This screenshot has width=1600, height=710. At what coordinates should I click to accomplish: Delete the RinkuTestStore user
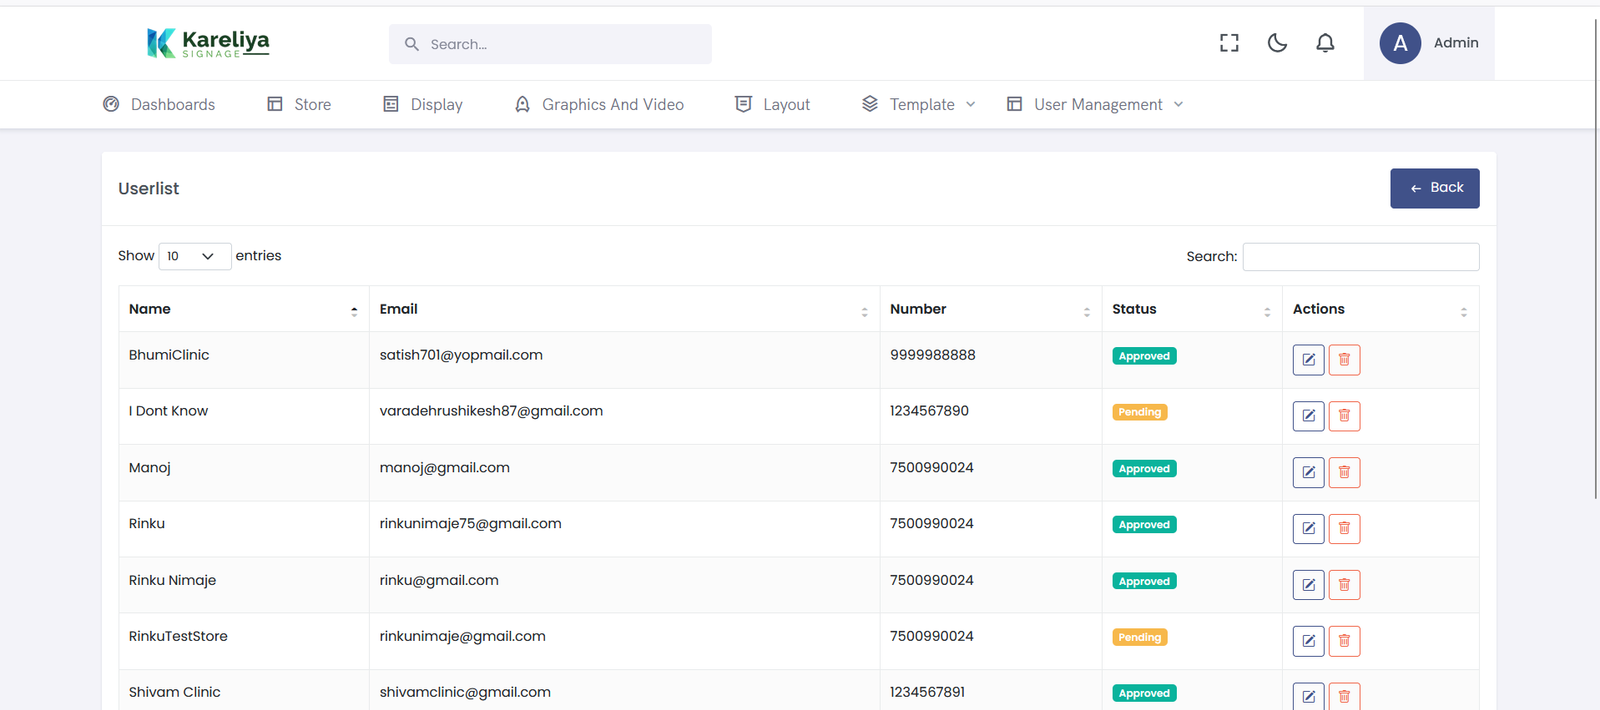(1345, 641)
